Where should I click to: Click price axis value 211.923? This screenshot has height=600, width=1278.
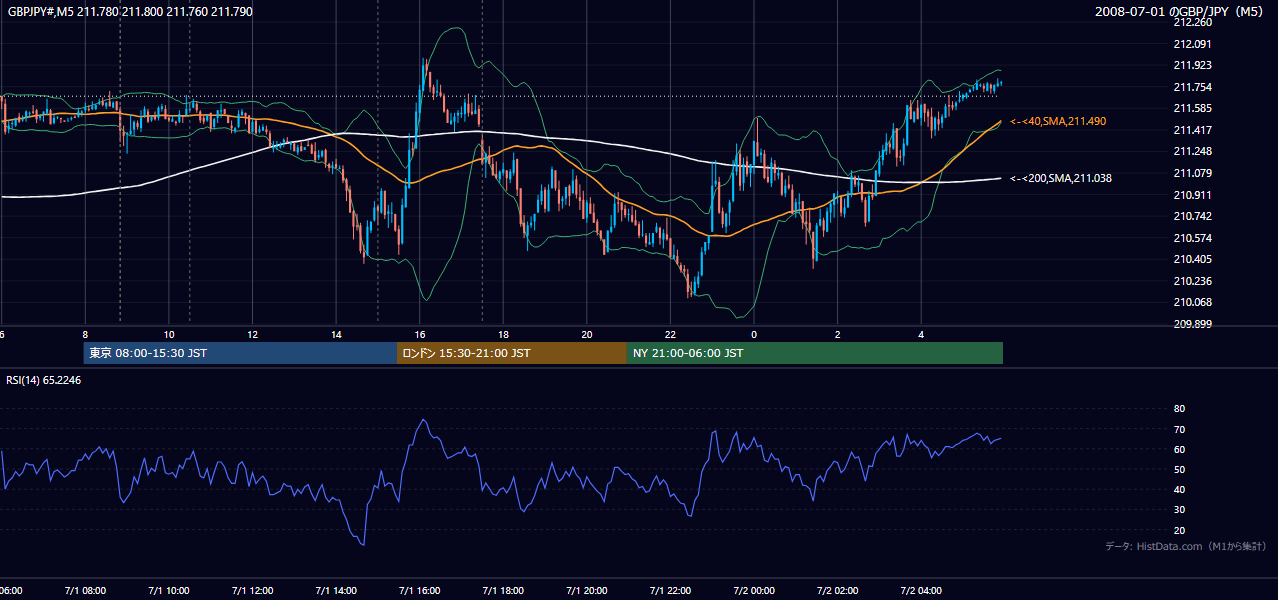click(1192, 65)
